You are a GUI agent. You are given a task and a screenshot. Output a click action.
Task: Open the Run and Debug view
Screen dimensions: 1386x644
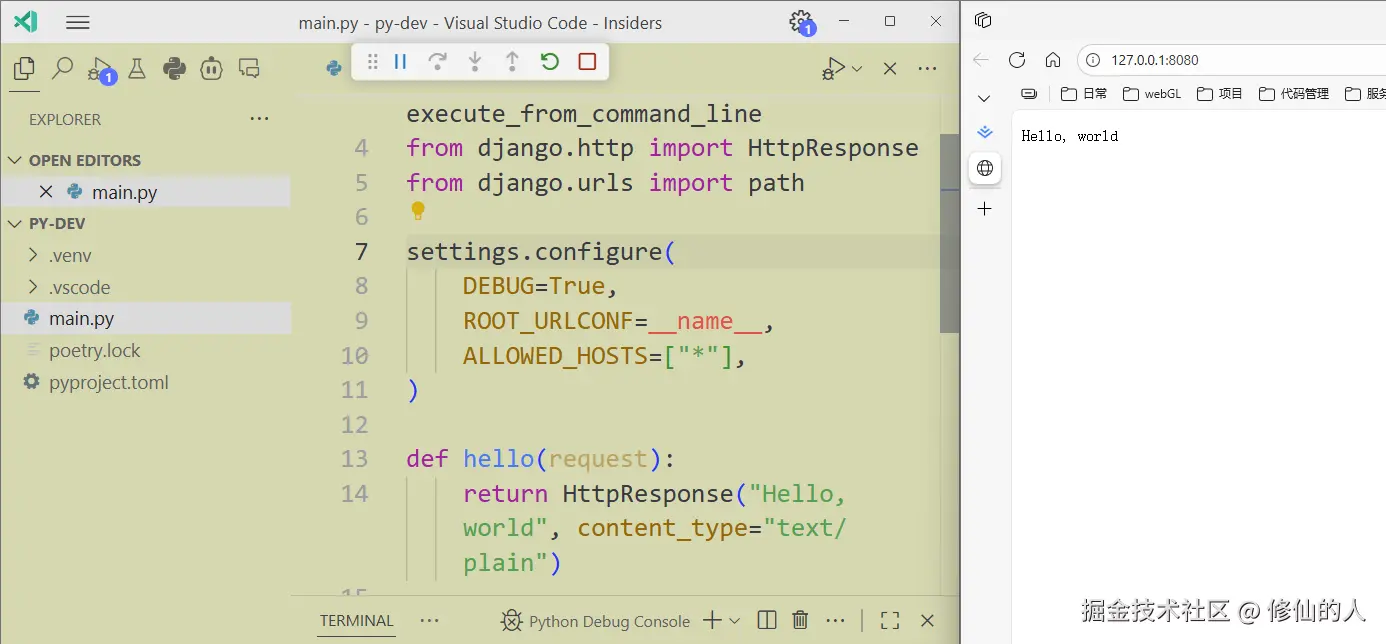point(100,68)
